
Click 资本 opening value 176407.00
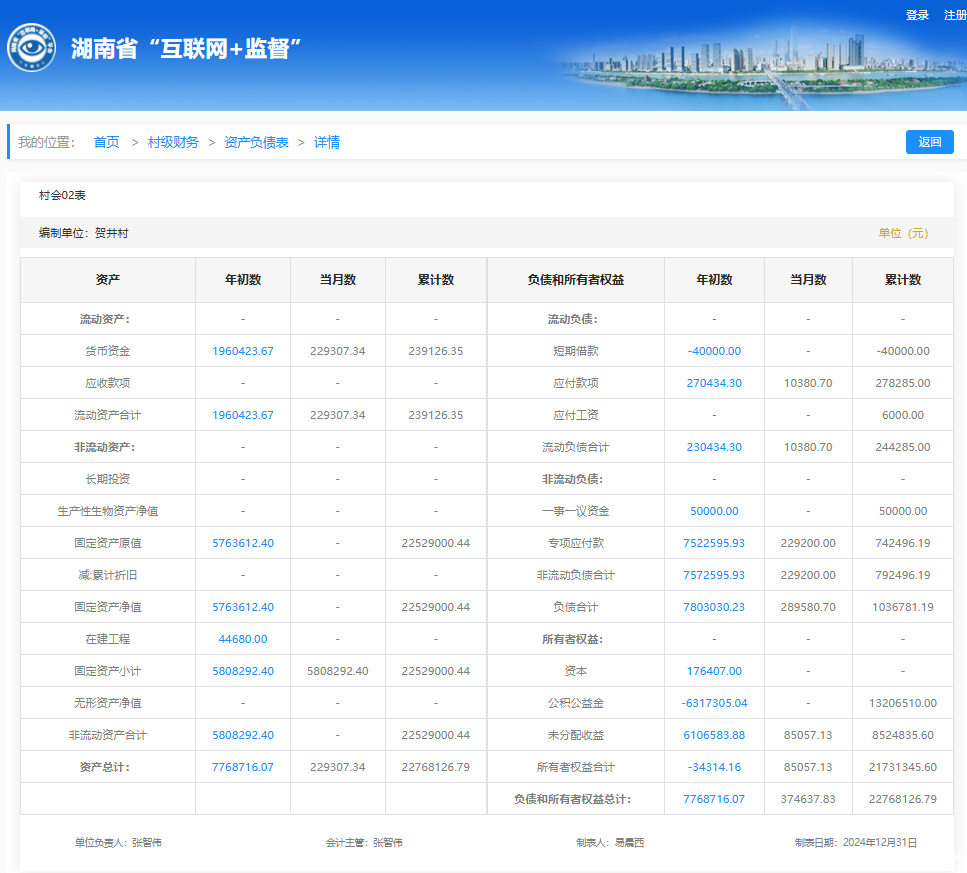click(x=714, y=671)
